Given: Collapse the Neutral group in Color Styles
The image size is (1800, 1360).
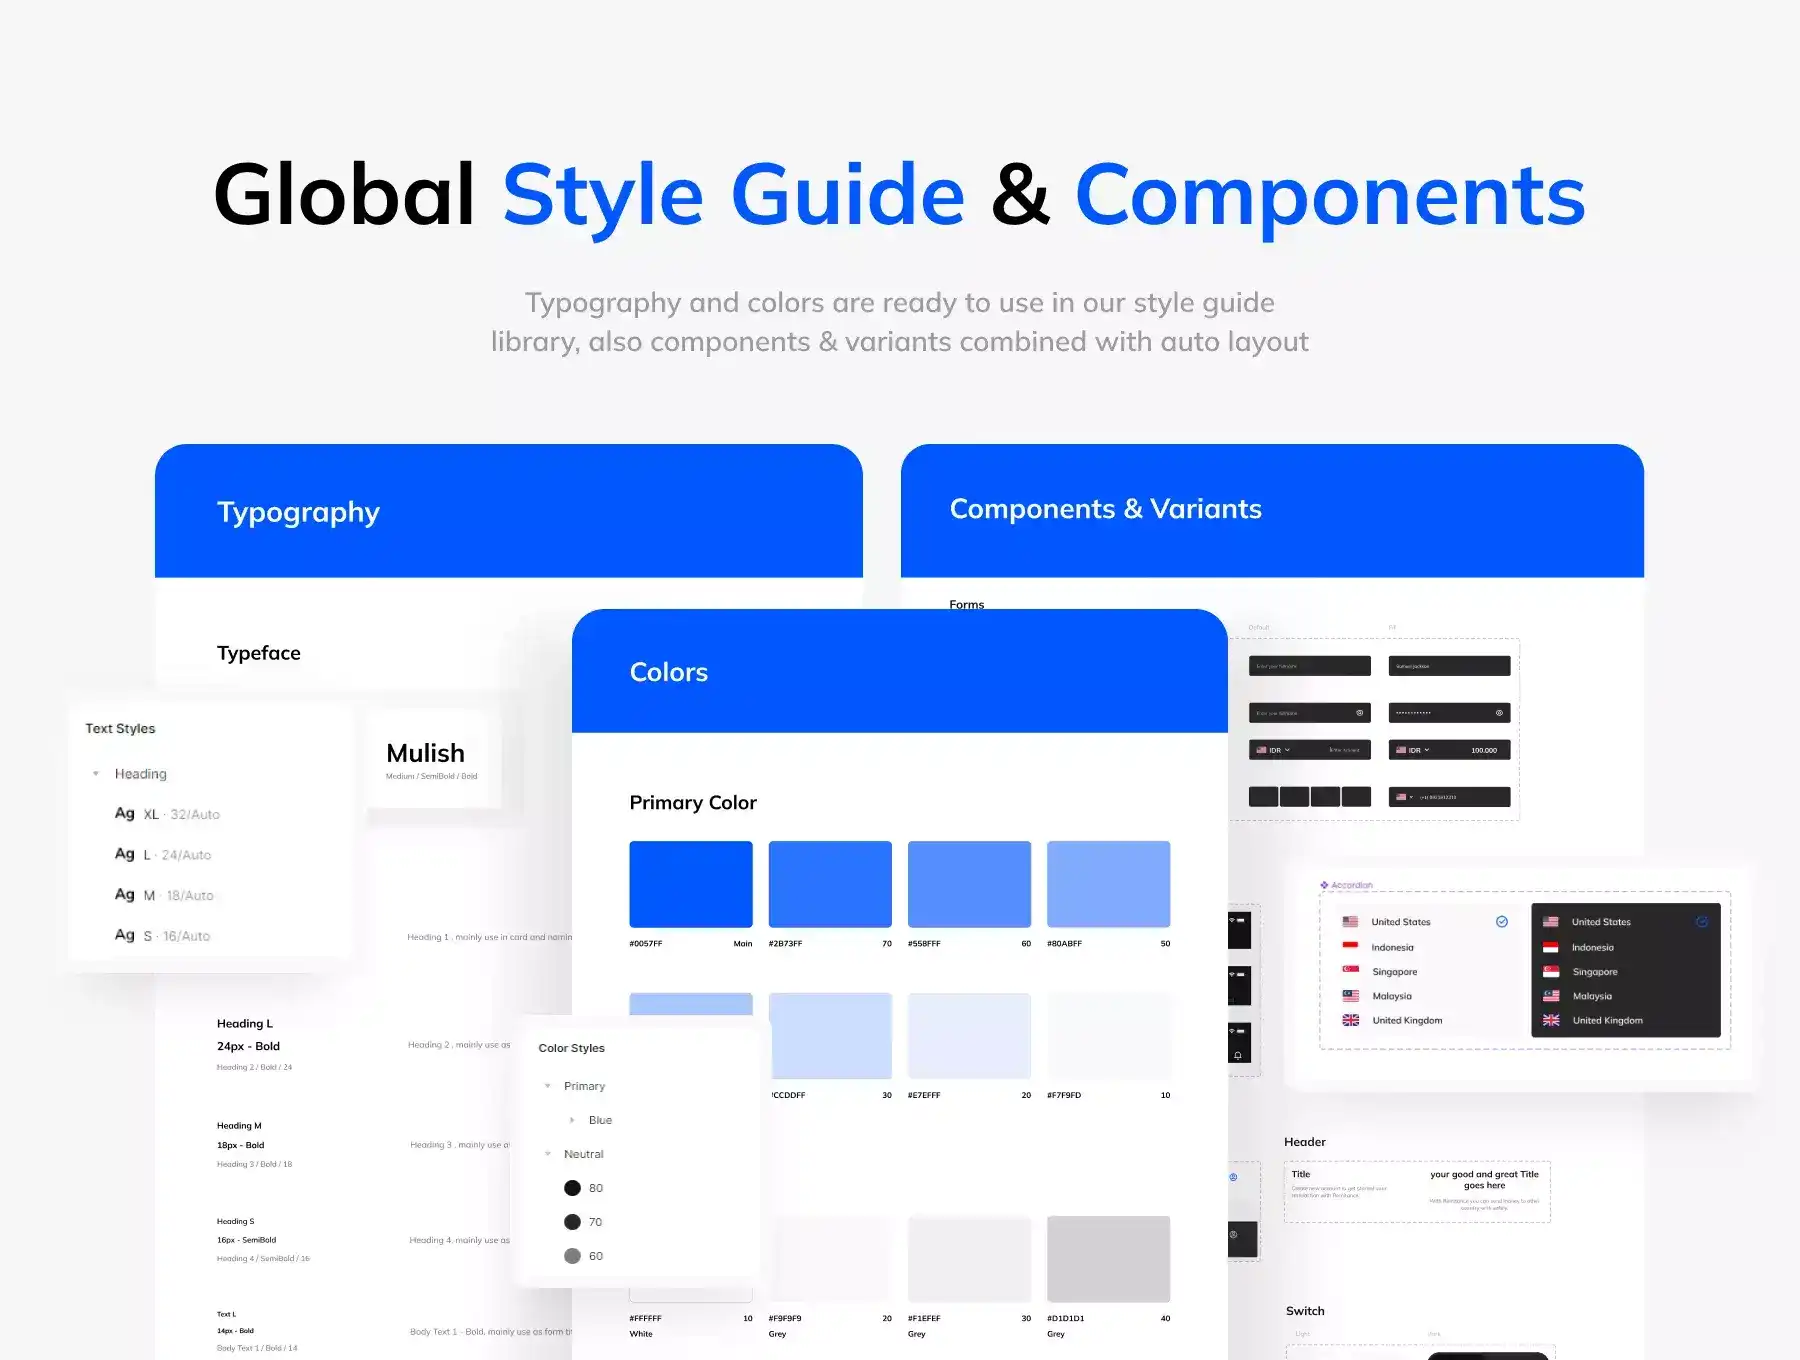Looking at the screenshot, I should tap(548, 1154).
